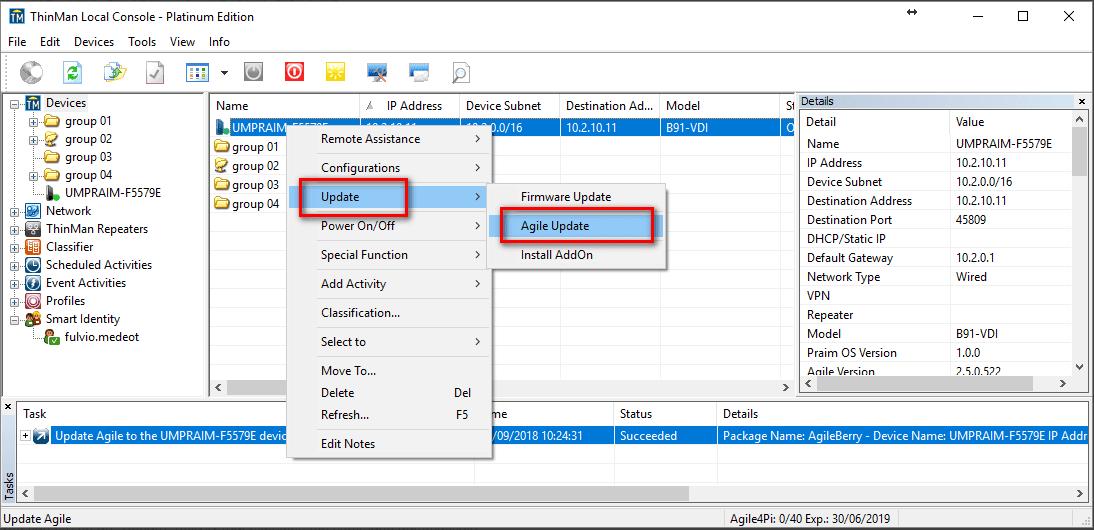Choose Agile Update from submenu
The height and width of the screenshot is (530, 1094).
[576, 226]
